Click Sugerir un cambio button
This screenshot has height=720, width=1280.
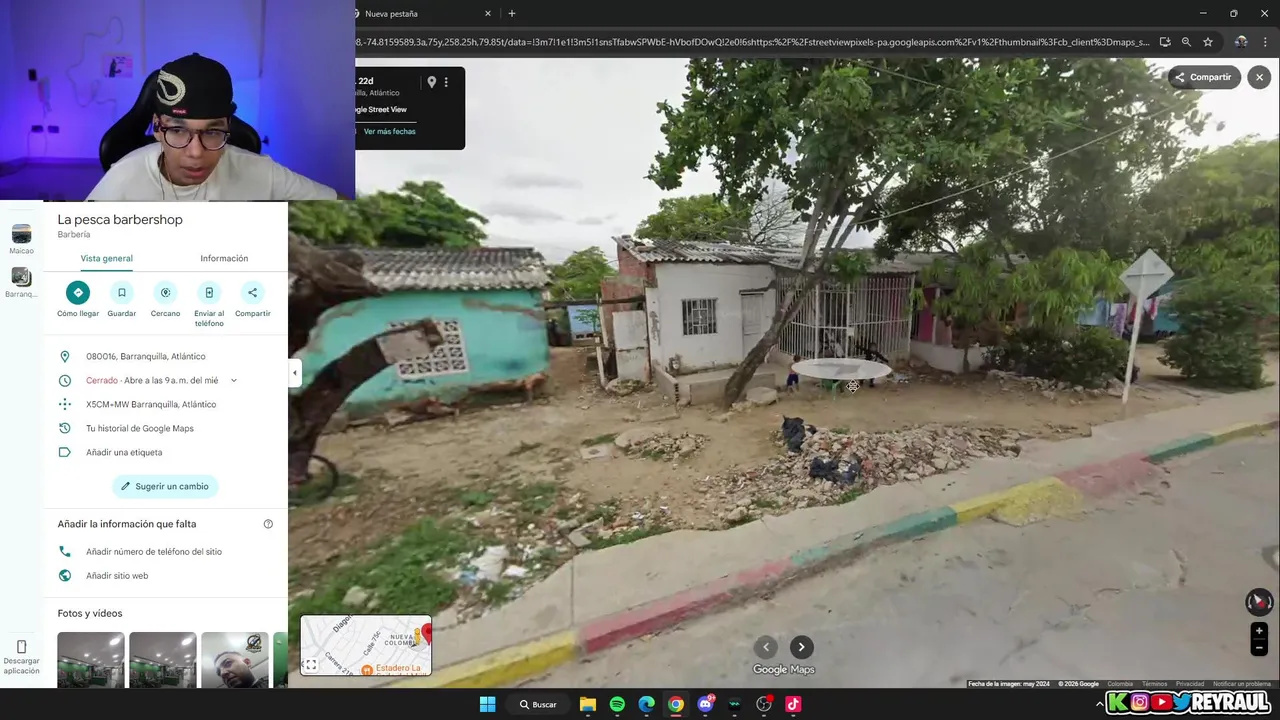165,486
